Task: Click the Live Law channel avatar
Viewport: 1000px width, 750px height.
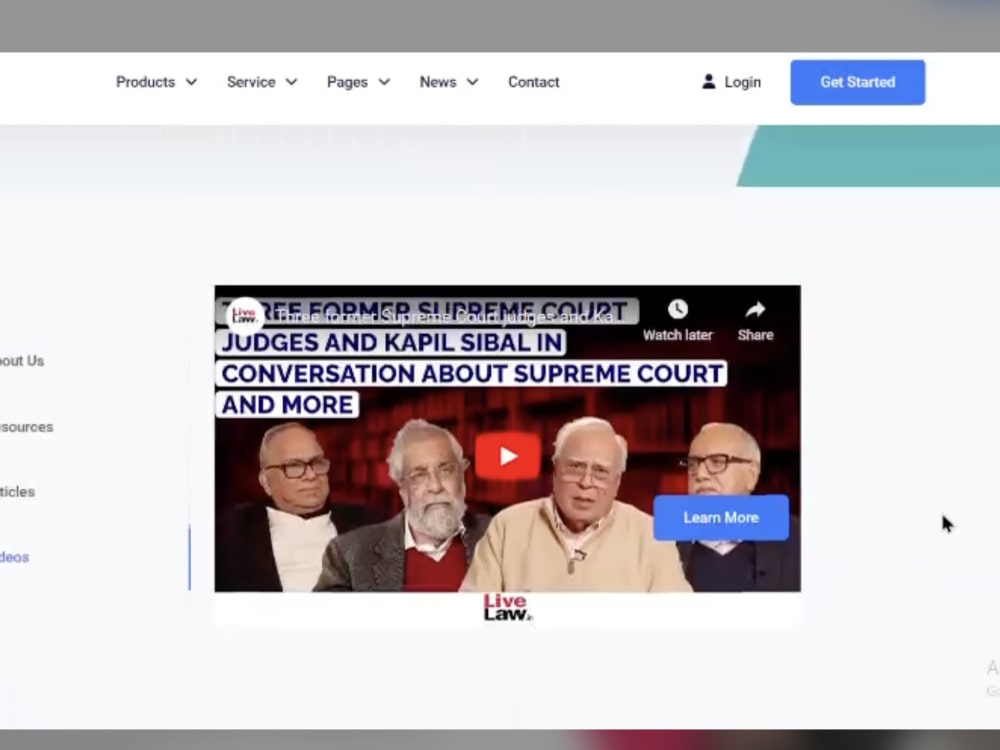Action: (245, 316)
